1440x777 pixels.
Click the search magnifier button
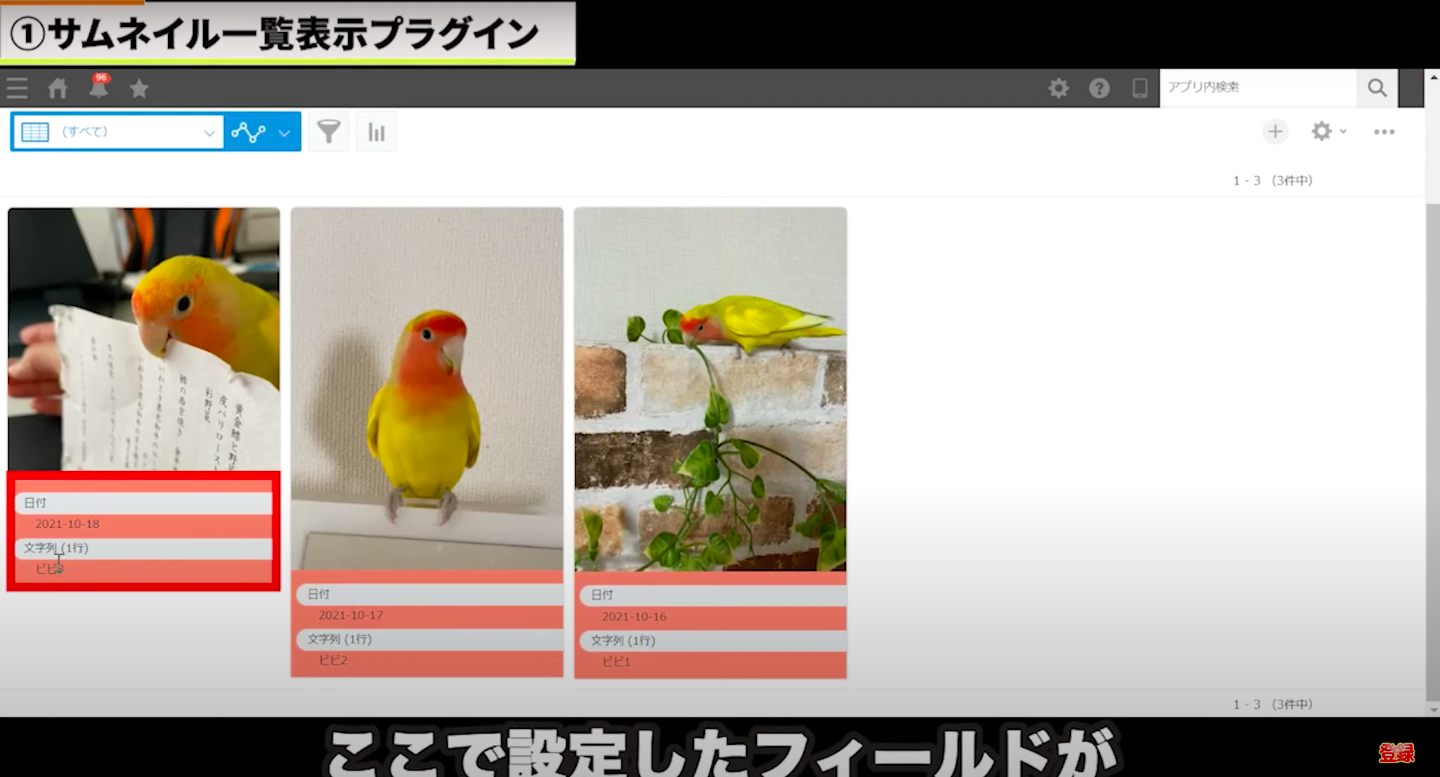point(1377,88)
